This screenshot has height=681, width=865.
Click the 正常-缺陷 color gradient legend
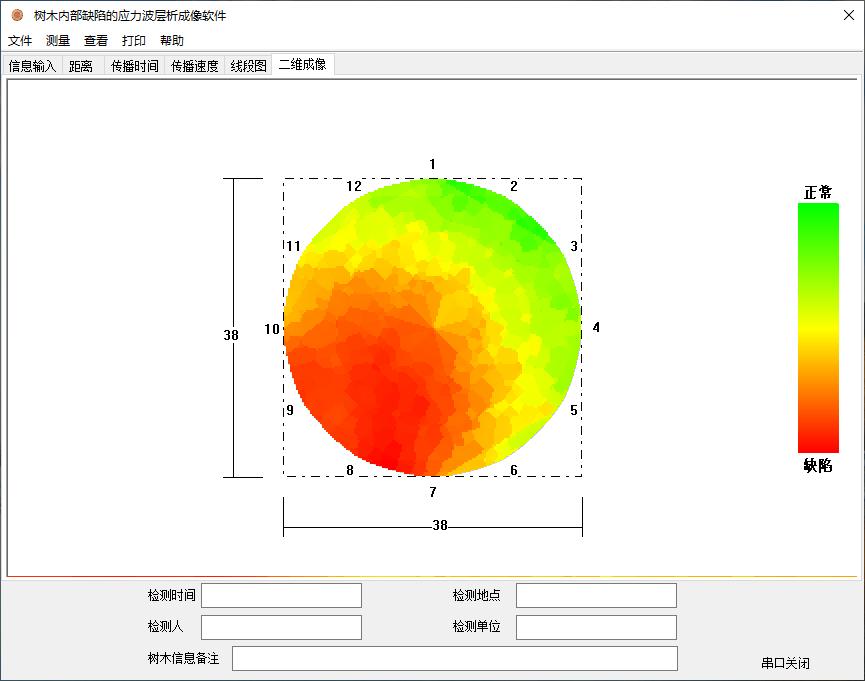(818, 328)
